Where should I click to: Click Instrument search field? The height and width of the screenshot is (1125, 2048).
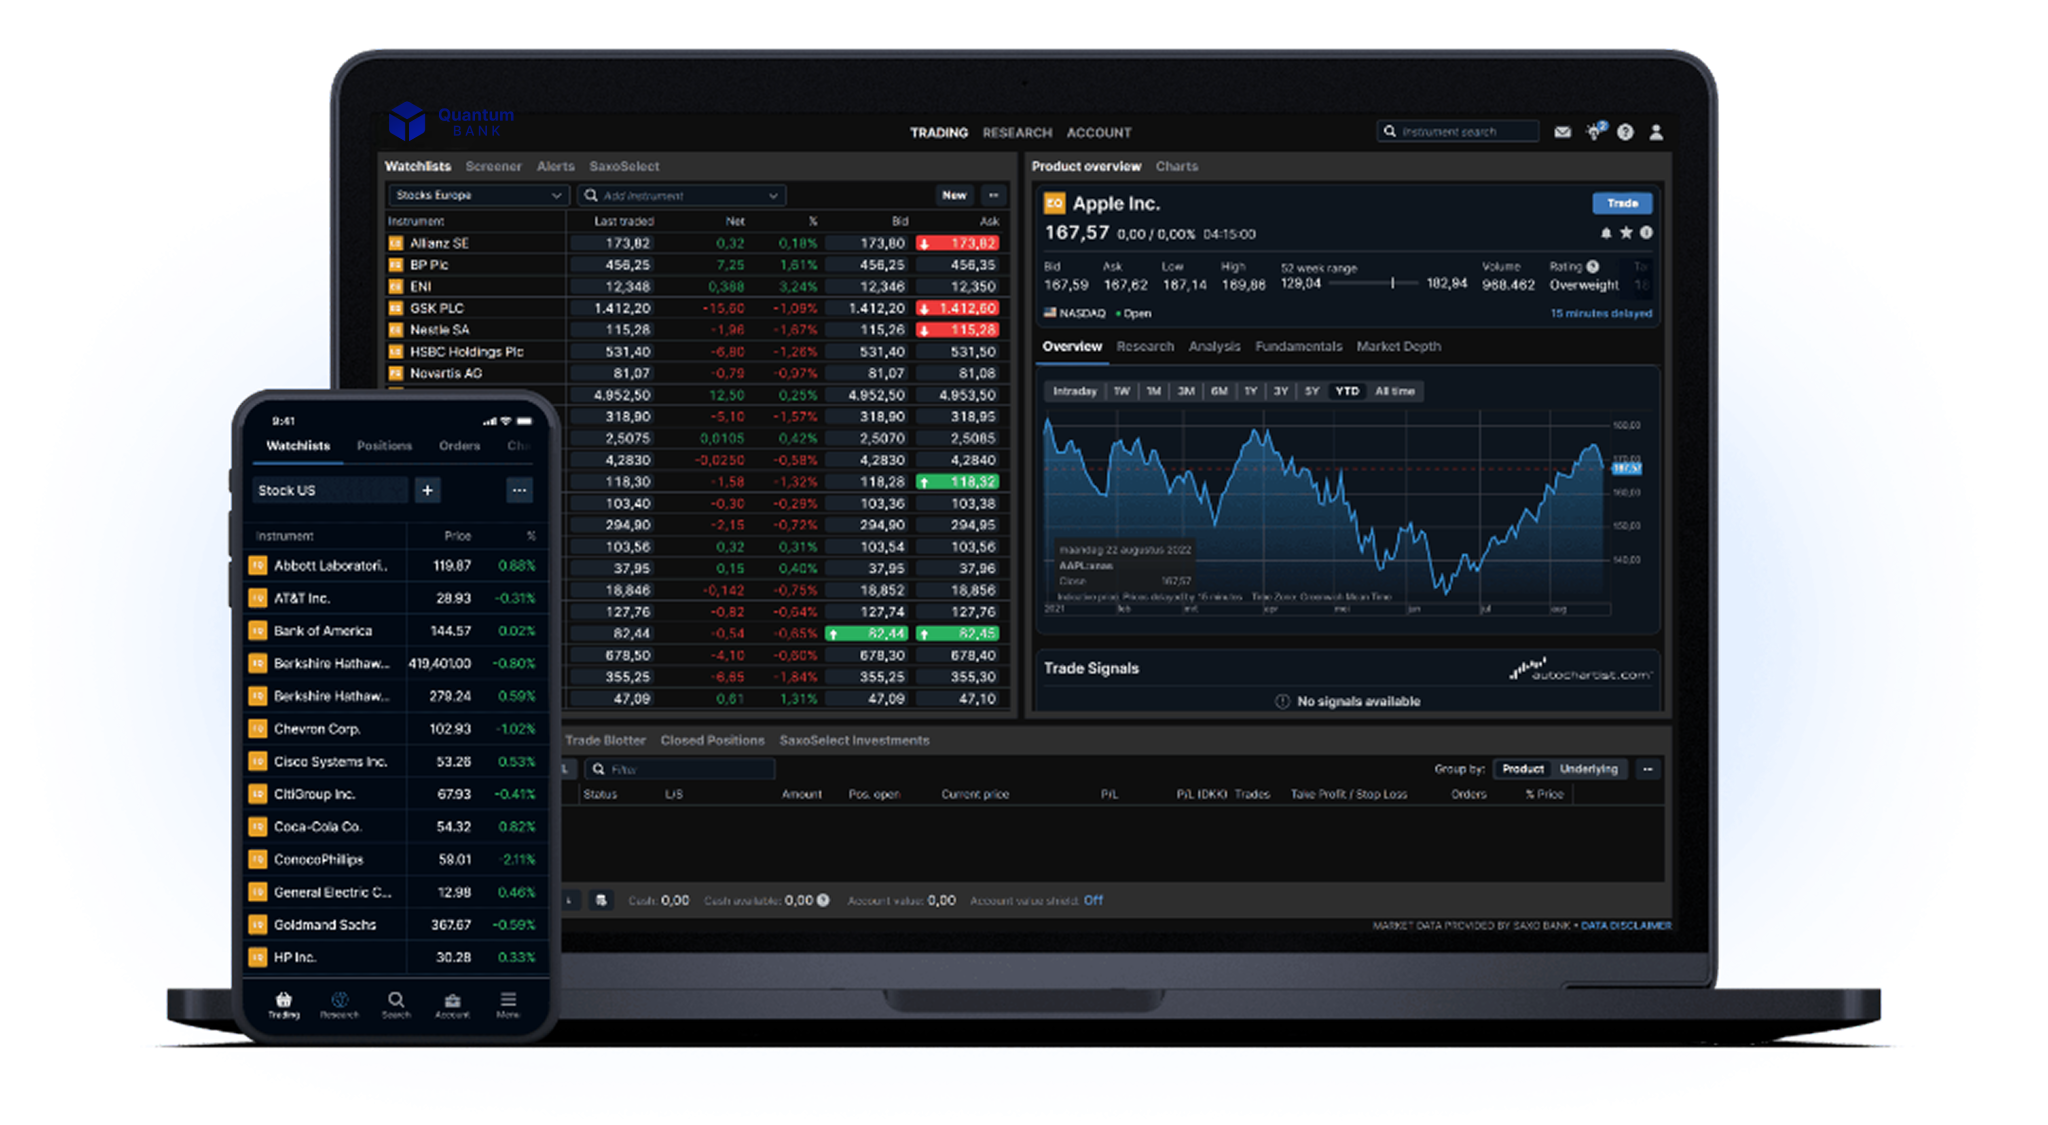pyautogui.click(x=1458, y=131)
